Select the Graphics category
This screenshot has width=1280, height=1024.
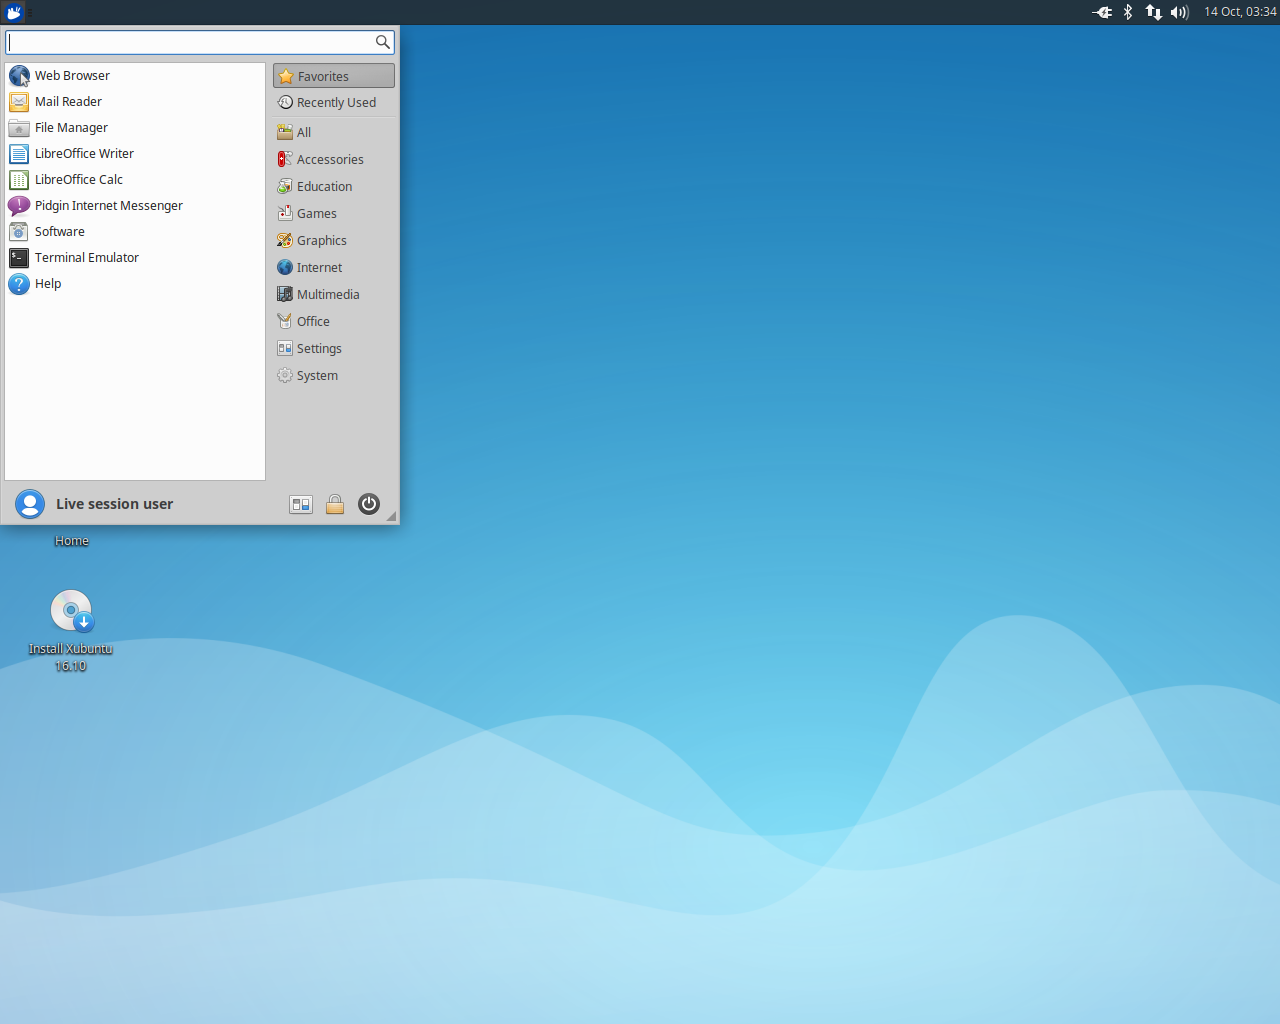click(321, 241)
